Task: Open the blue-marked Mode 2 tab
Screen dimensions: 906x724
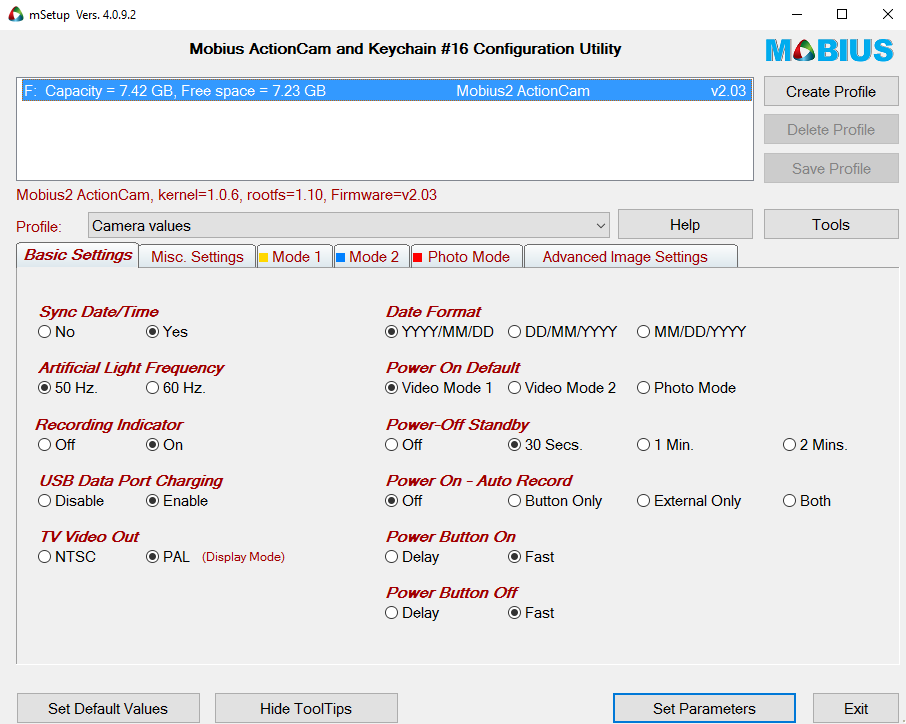Action: (x=372, y=257)
